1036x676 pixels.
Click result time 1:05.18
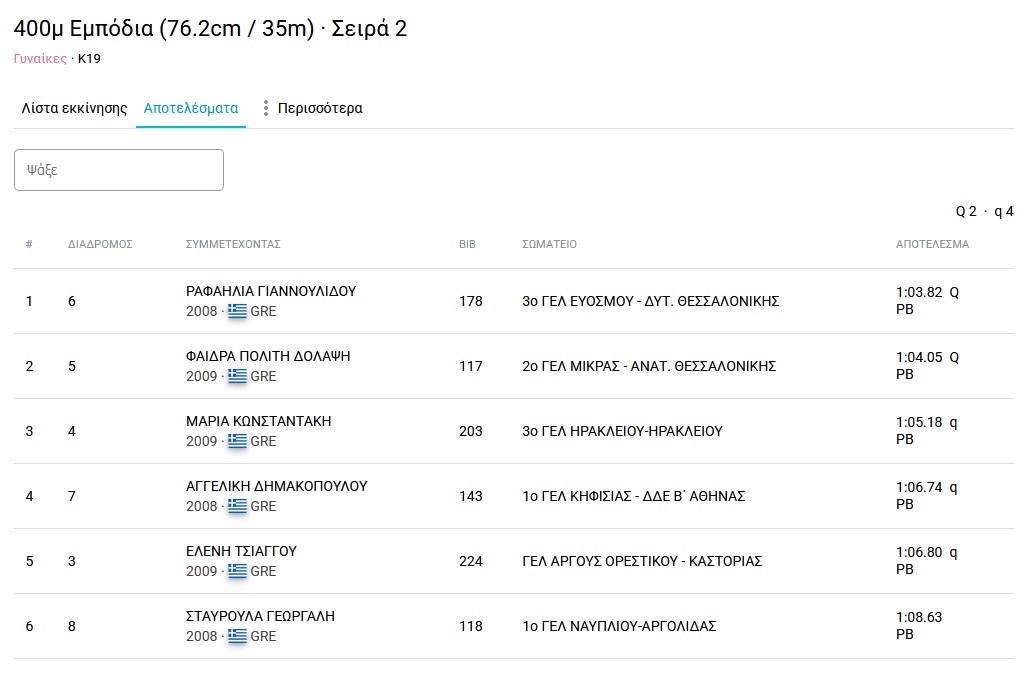919,422
